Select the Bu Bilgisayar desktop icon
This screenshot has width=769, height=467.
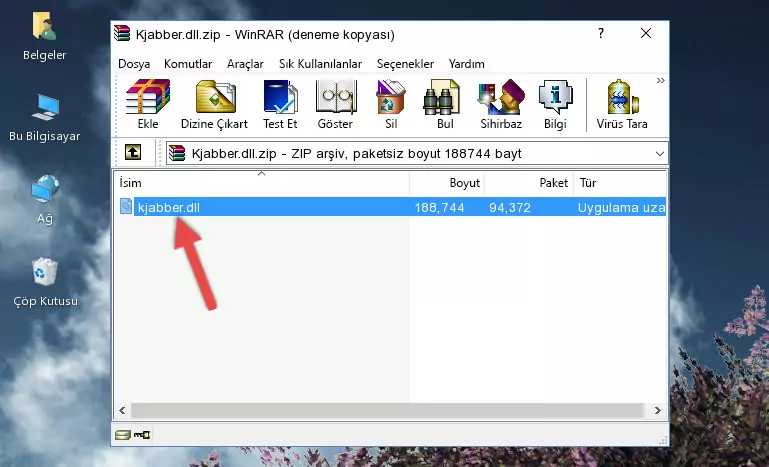tap(45, 118)
